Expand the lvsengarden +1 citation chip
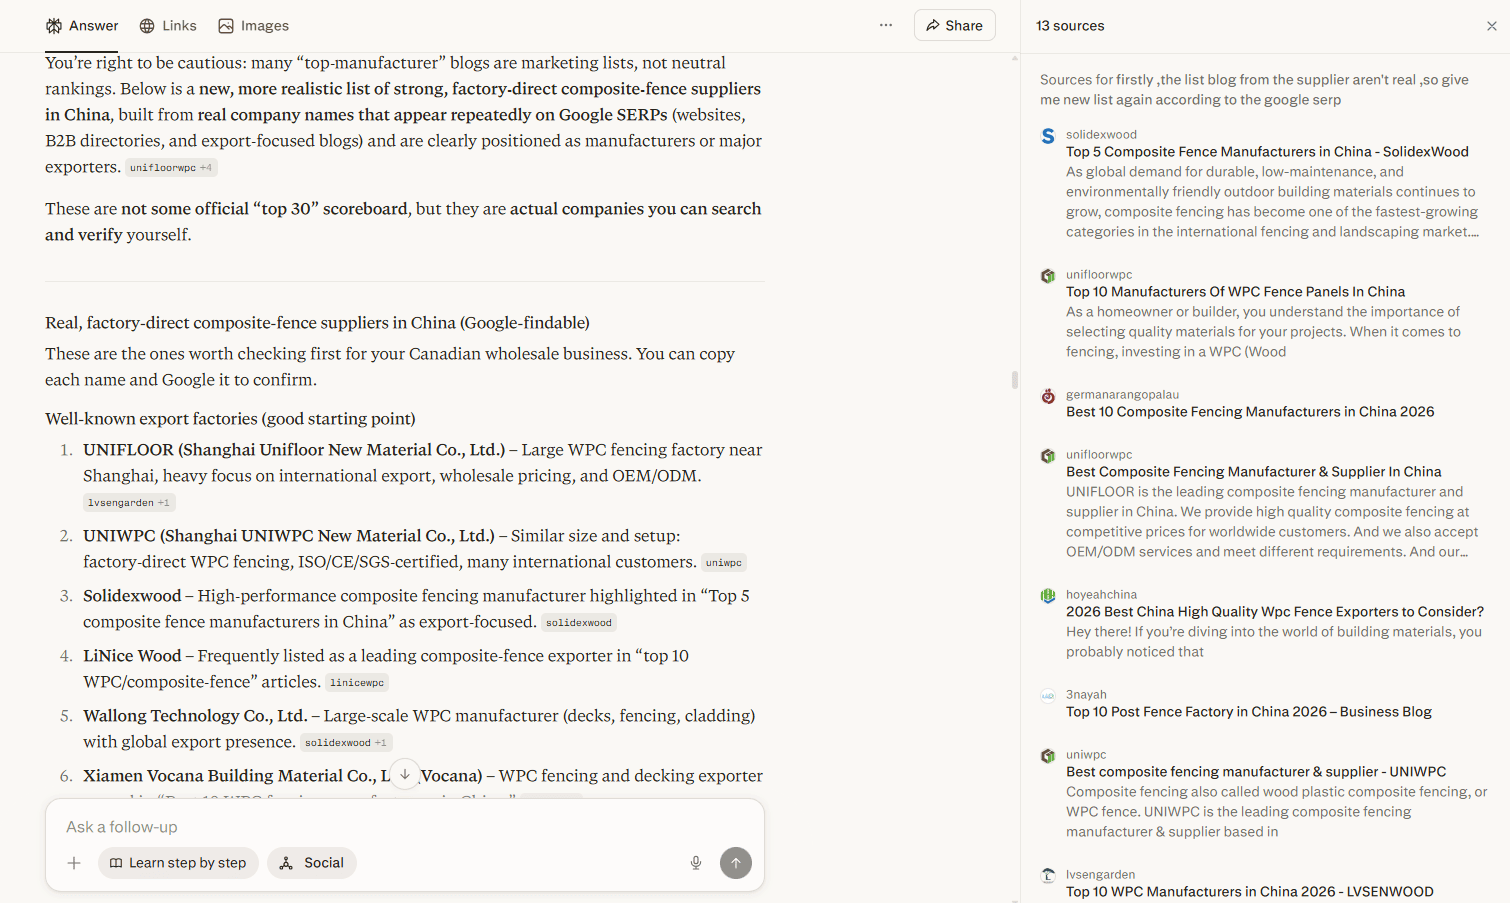This screenshot has width=1510, height=903. click(129, 503)
